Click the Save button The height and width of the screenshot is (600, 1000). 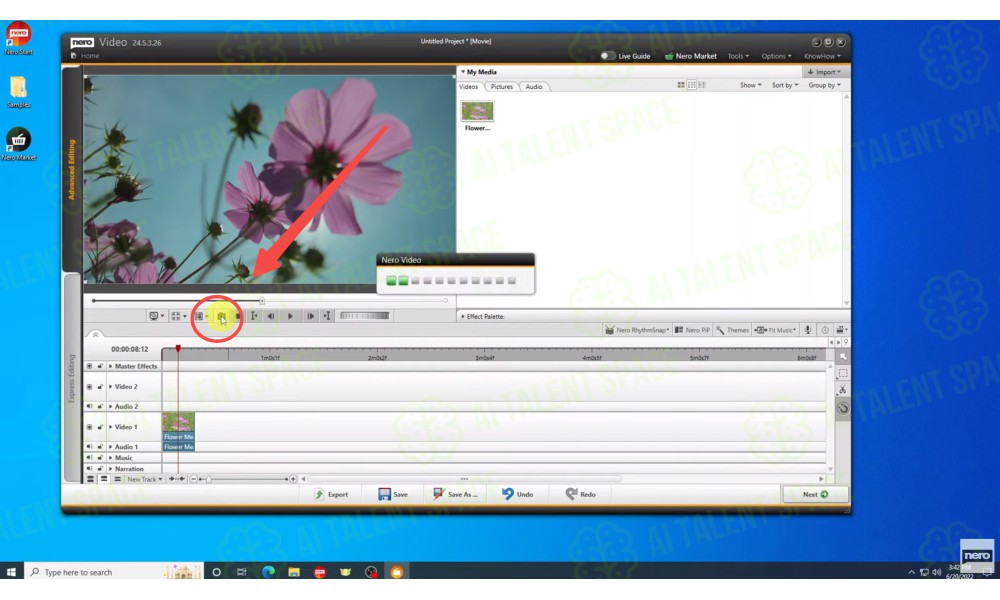393,494
